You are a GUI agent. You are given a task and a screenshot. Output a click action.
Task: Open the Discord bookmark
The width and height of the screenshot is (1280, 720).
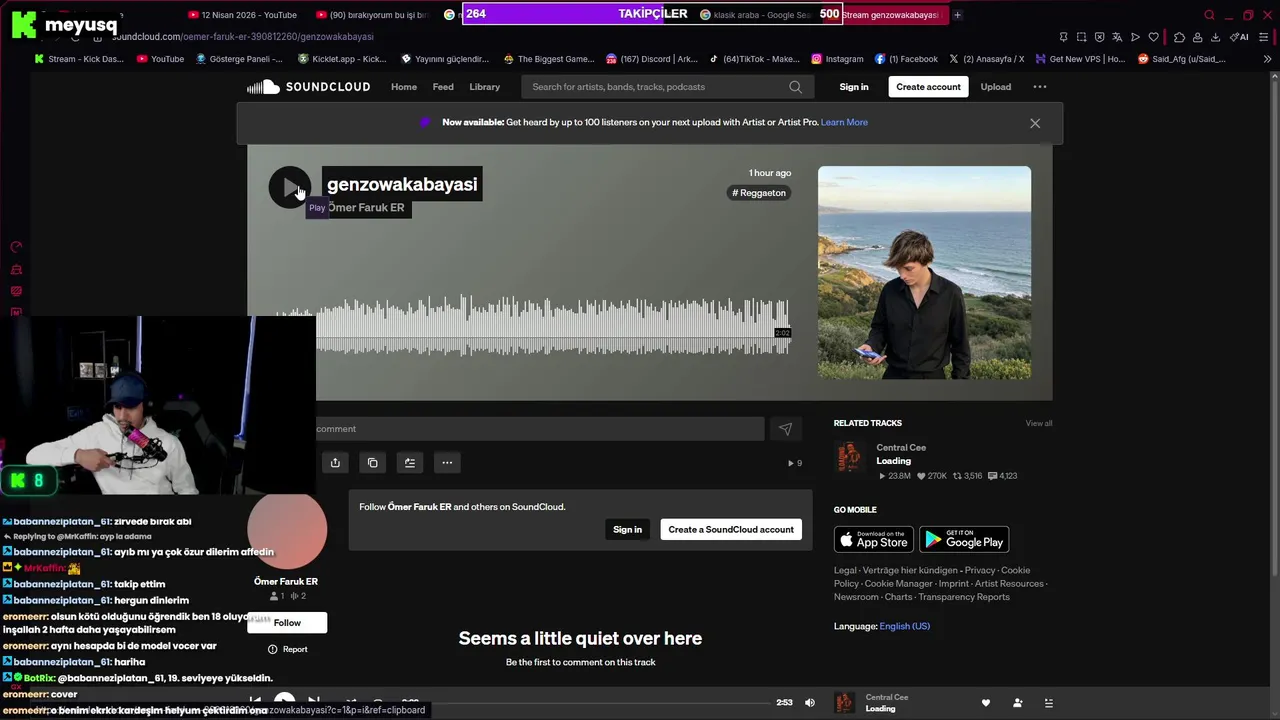click(652, 59)
